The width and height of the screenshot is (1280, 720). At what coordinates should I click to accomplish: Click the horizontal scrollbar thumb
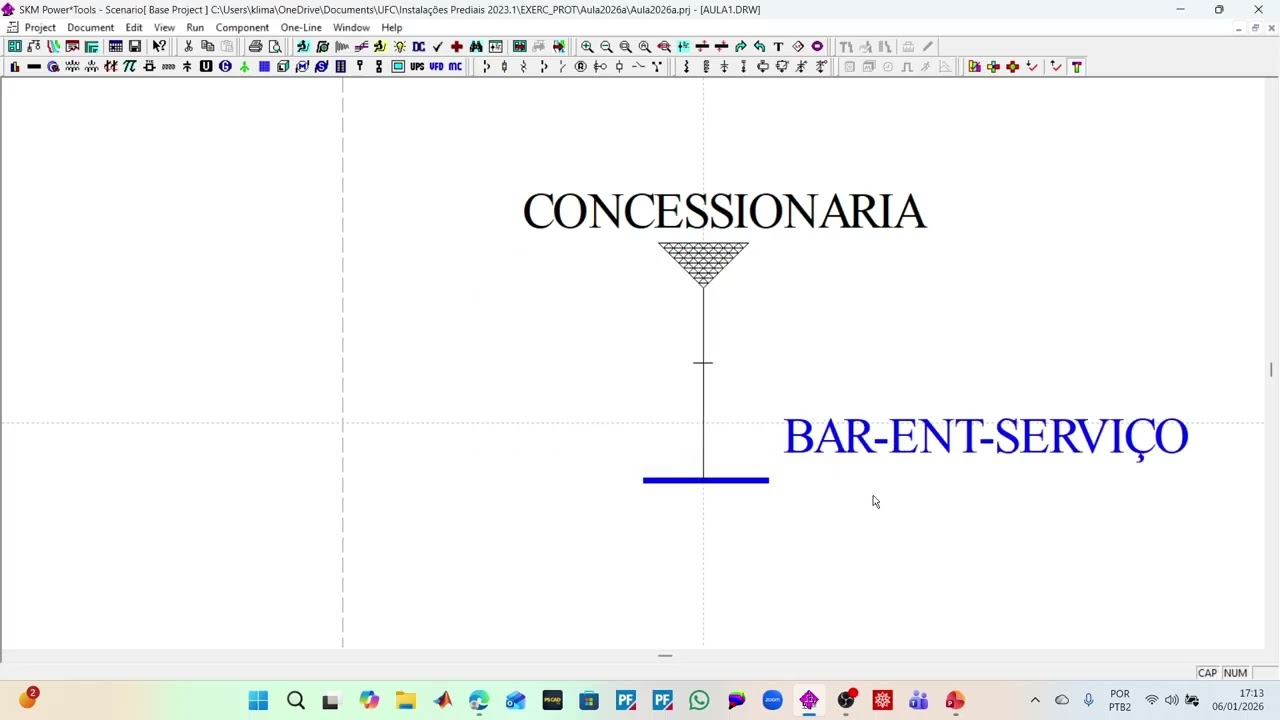click(665, 656)
